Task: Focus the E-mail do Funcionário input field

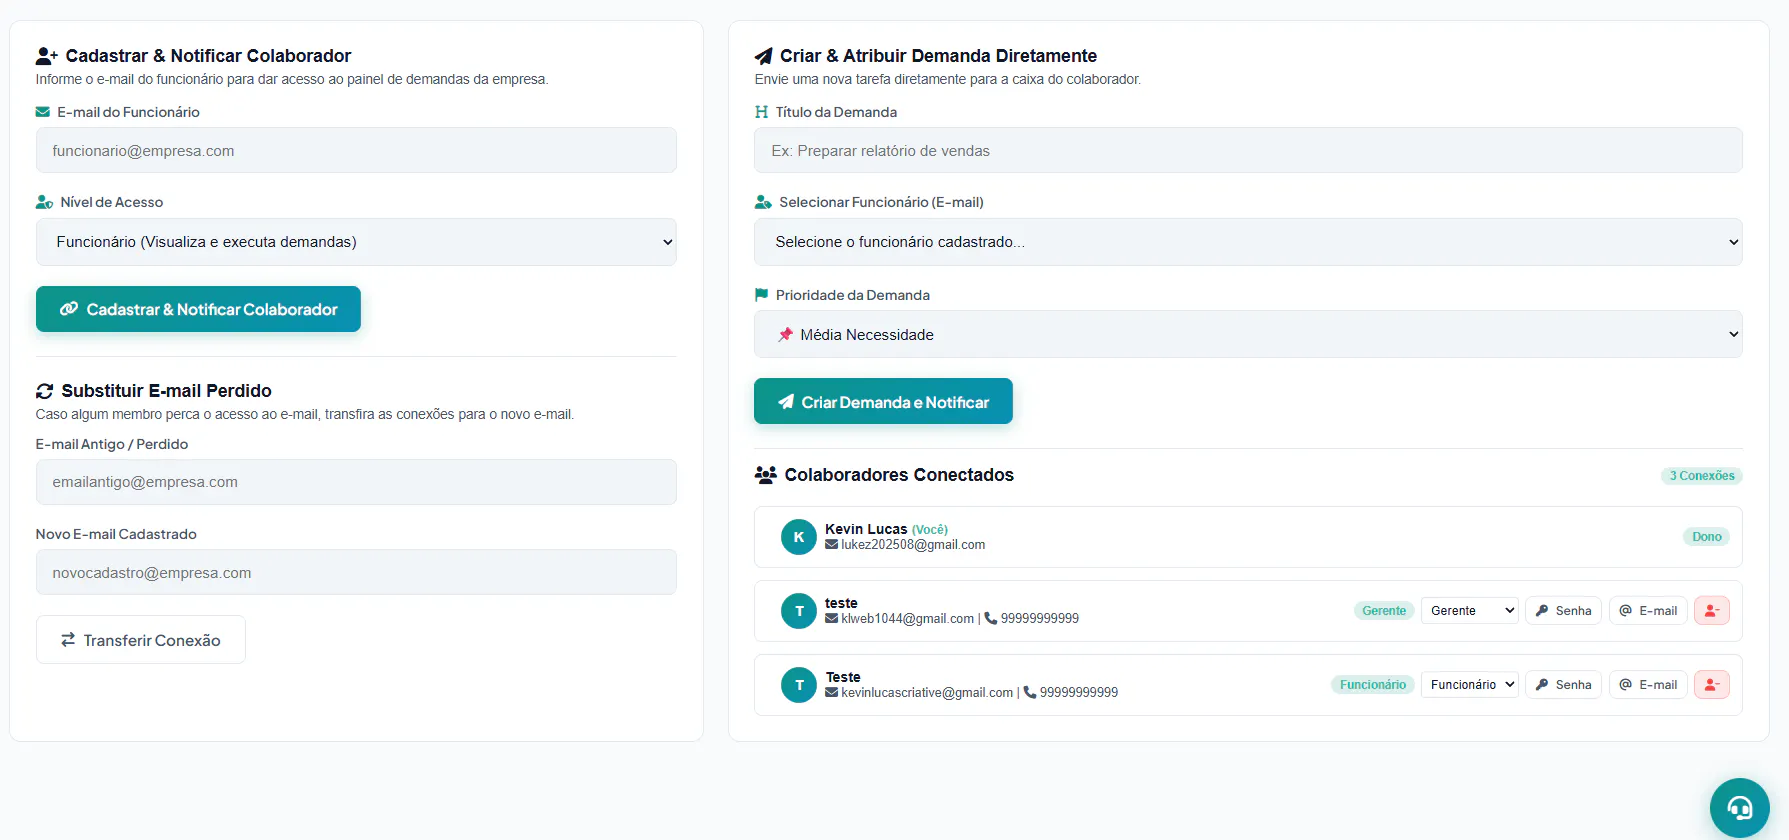Action: [356, 150]
